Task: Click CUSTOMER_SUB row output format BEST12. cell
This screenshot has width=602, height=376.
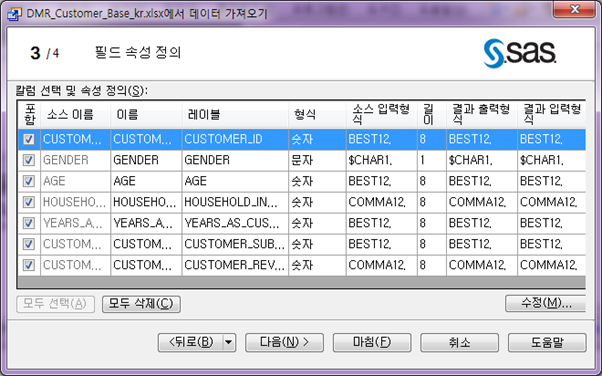Action: (x=482, y=244)
